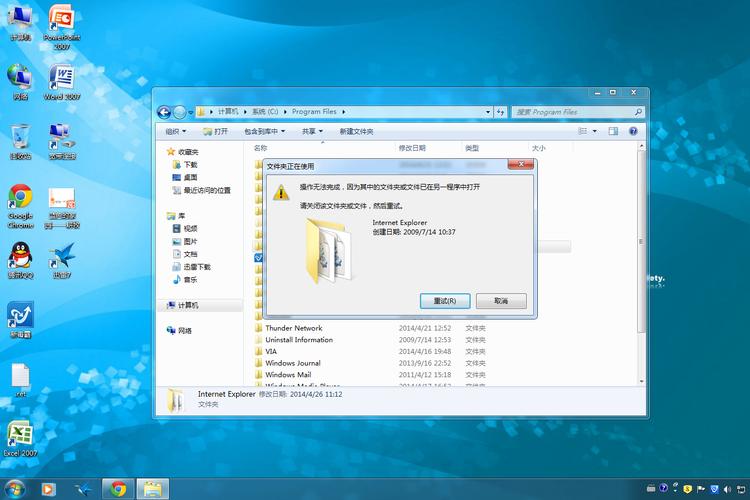750x500 pixels.
Task: Open the 组织 dropdown menu
Action: coord(176,131)
